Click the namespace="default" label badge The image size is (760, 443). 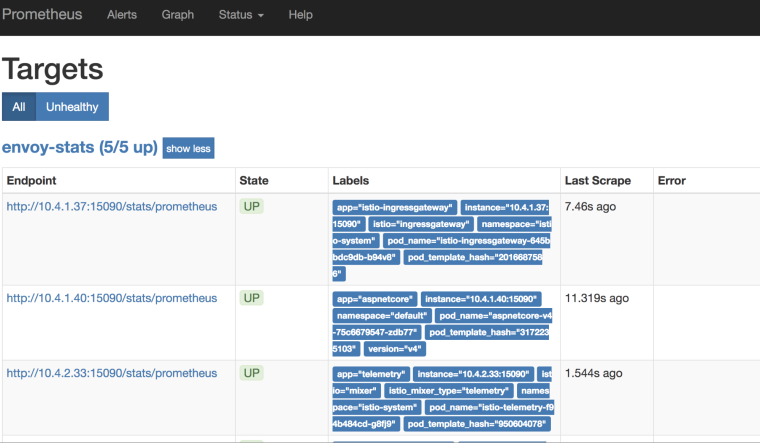(382, 316)
